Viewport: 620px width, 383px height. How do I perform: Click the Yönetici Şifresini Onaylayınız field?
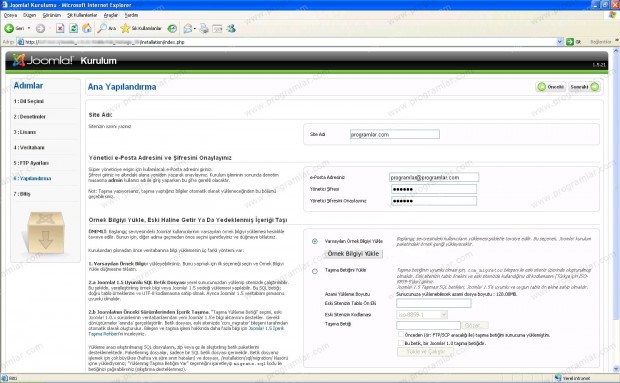434,201
